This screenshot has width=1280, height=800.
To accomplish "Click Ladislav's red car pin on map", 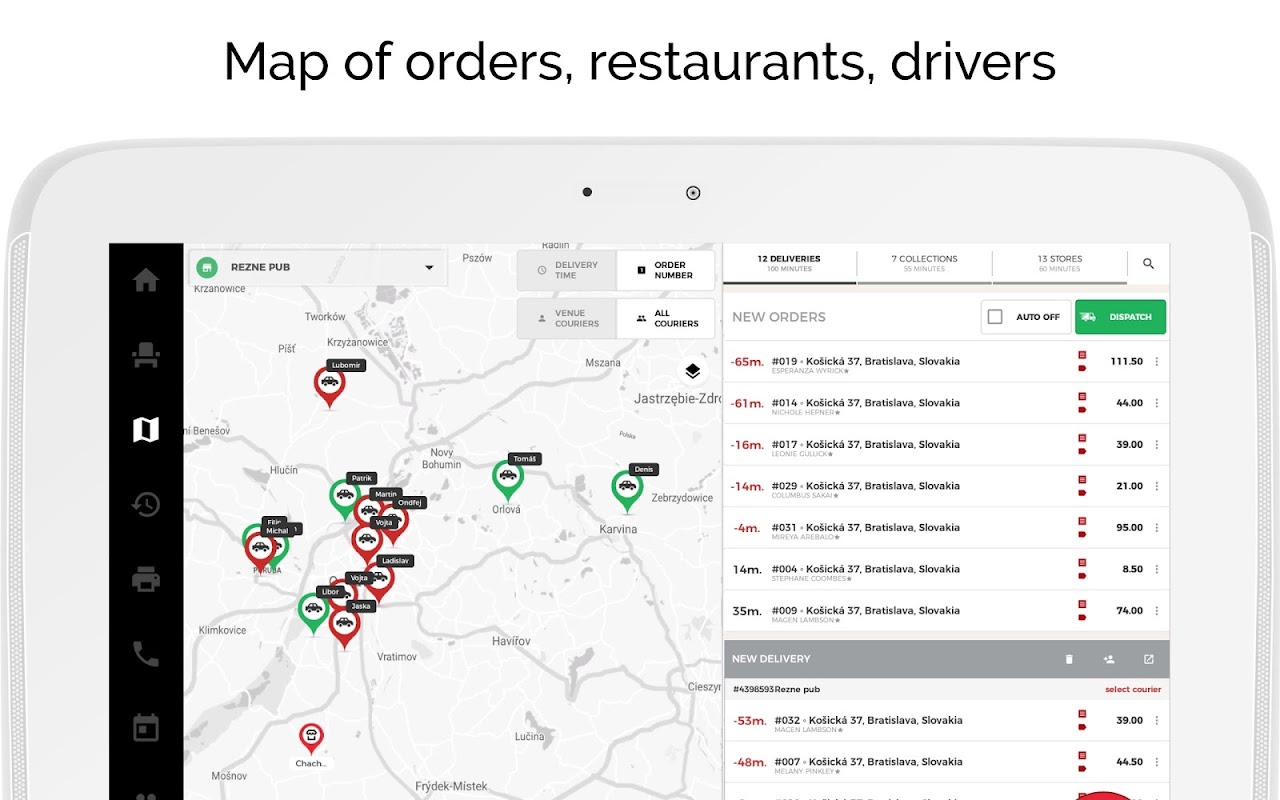I will coord(378,581).
